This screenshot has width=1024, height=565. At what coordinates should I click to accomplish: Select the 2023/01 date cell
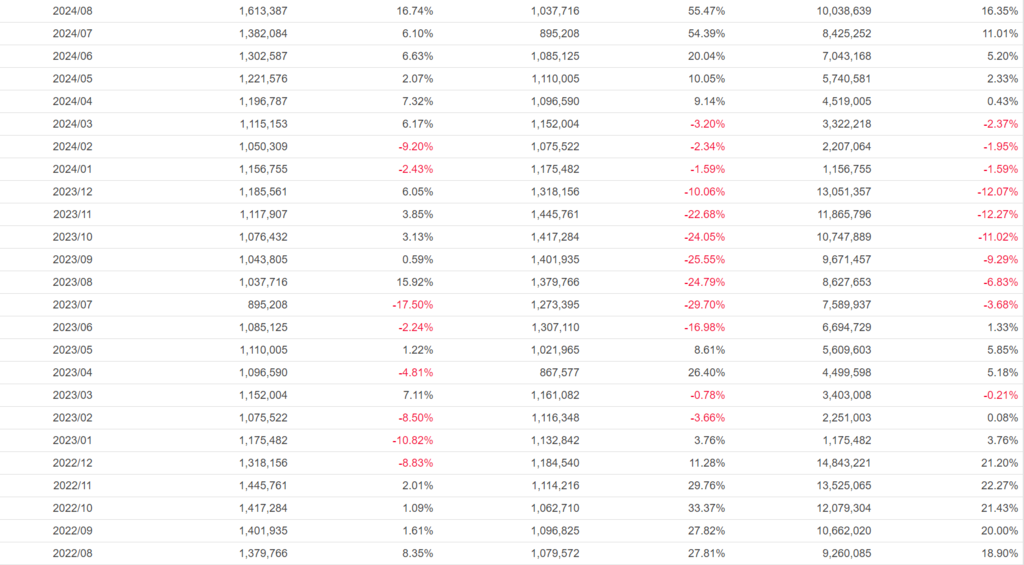(72, 440)
